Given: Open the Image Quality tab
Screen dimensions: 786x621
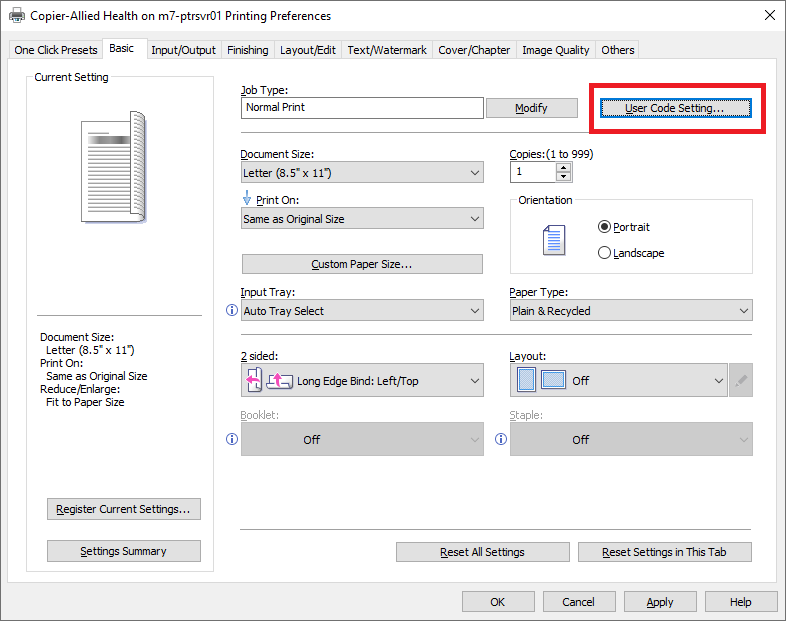Looking at the screenshot, I should pyautogui.click(x=557, y=50).
